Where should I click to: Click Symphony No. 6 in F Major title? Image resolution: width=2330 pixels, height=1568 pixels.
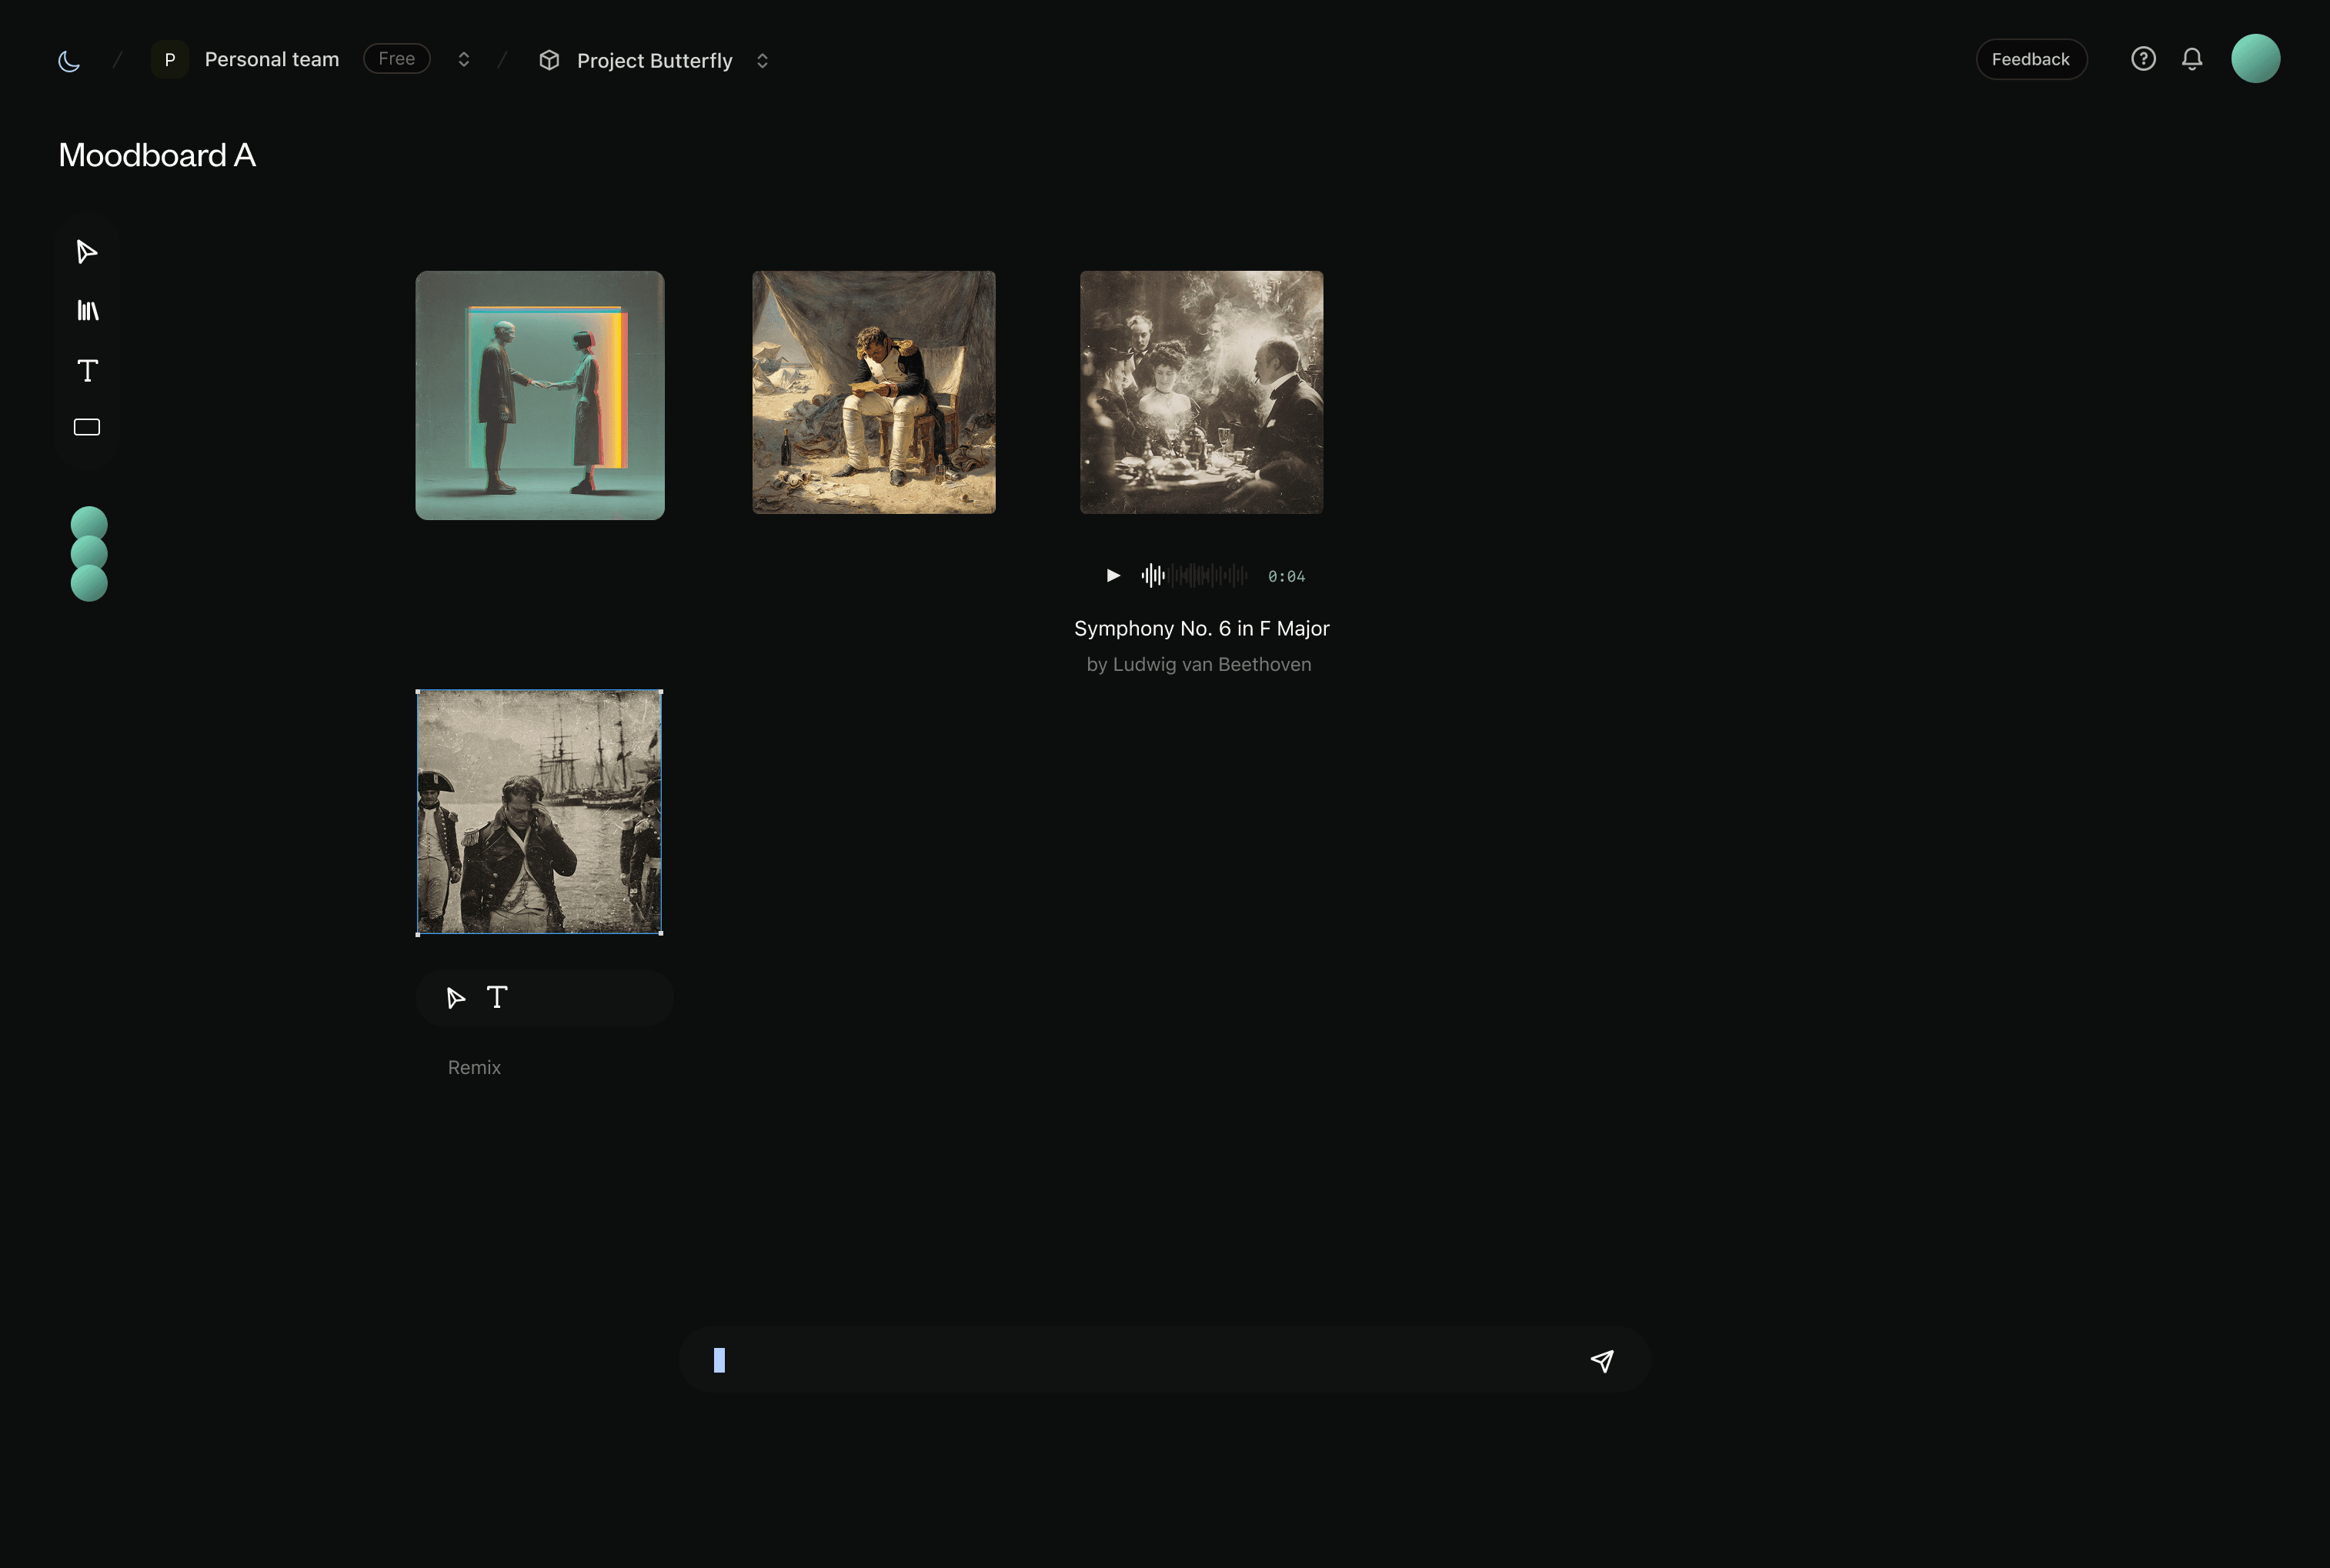pyautogui.click(x=1202, y=628)
